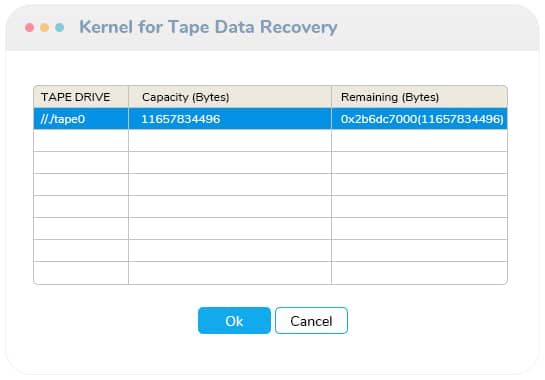Click the orange minimize dot
Screen dimensions: 545x380
(x=44, y=27)
